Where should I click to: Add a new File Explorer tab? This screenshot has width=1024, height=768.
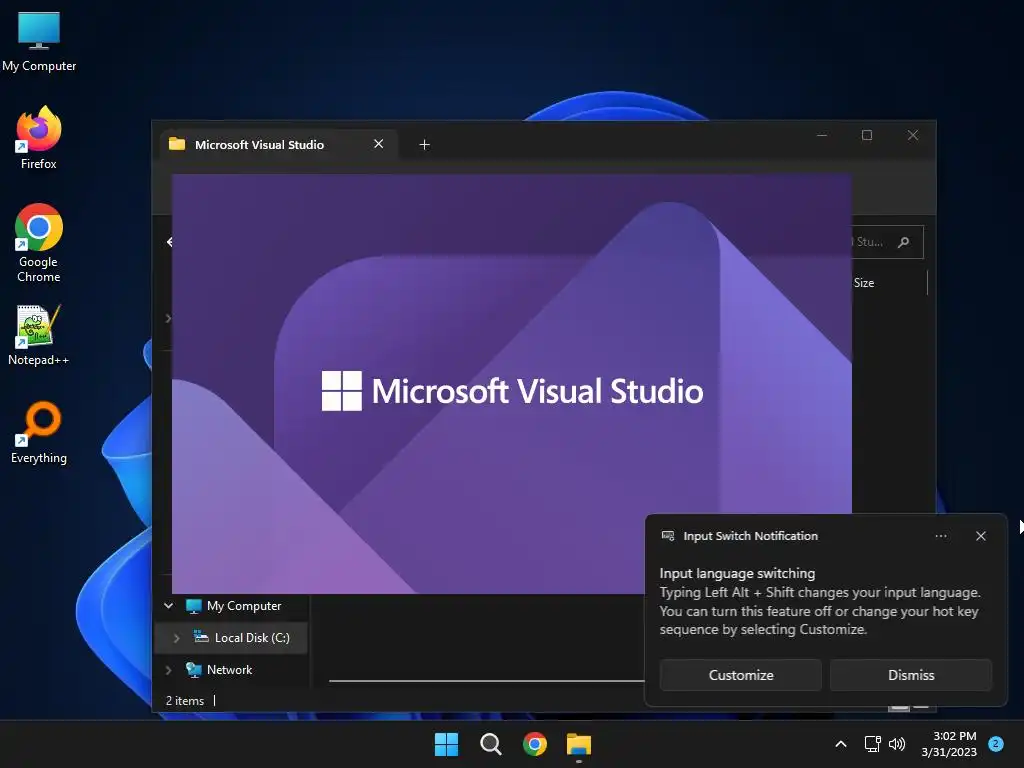(x=424, y=145)
